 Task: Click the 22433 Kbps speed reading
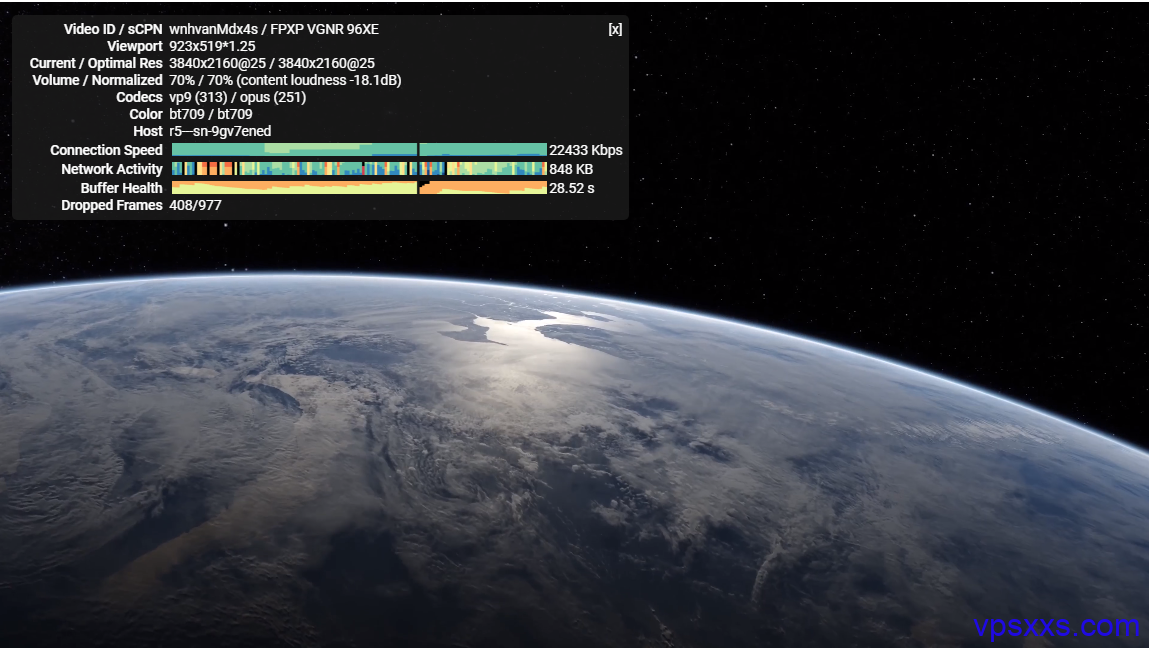click(x=586, y=150)
